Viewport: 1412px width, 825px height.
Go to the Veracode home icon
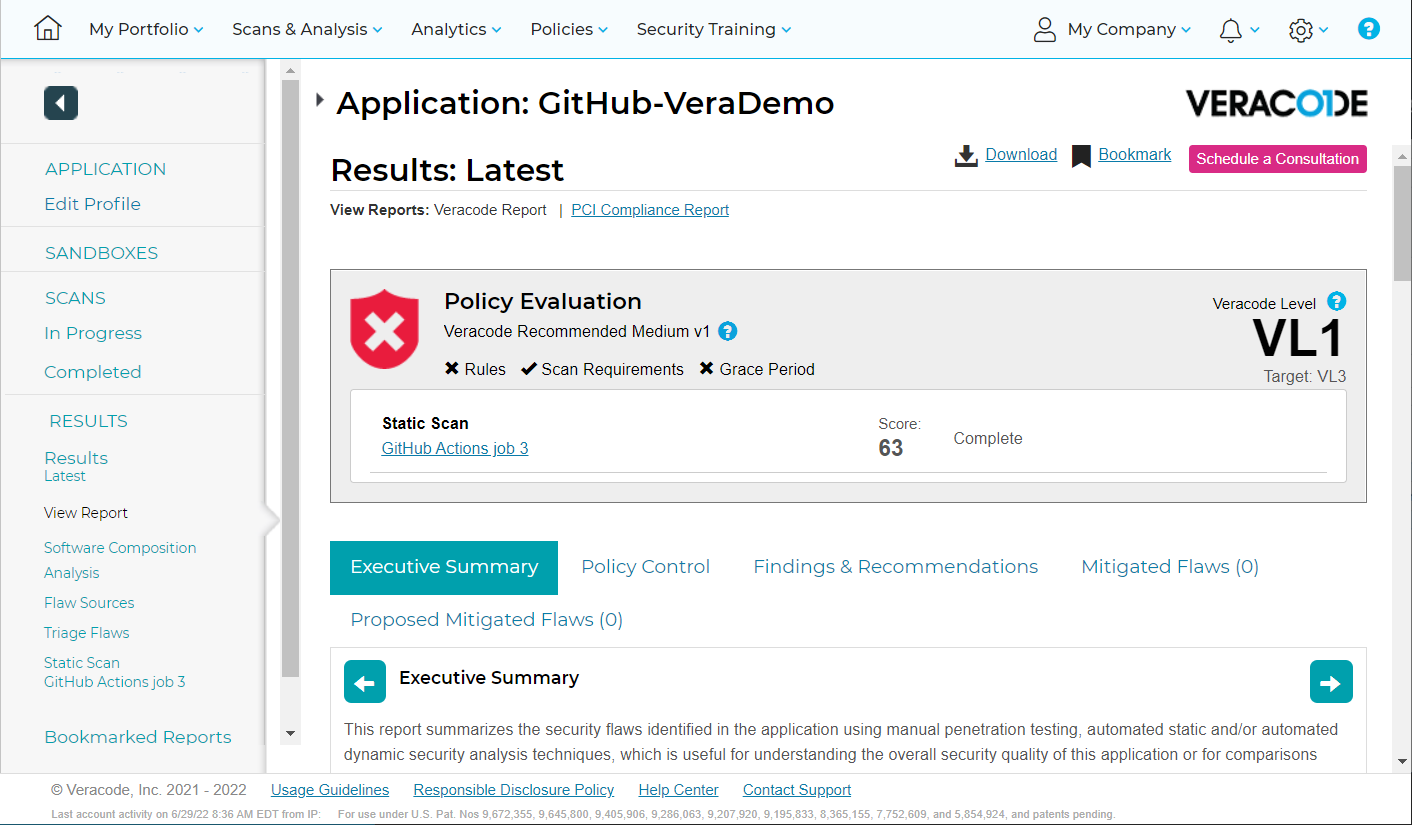(x=47, y=29)
